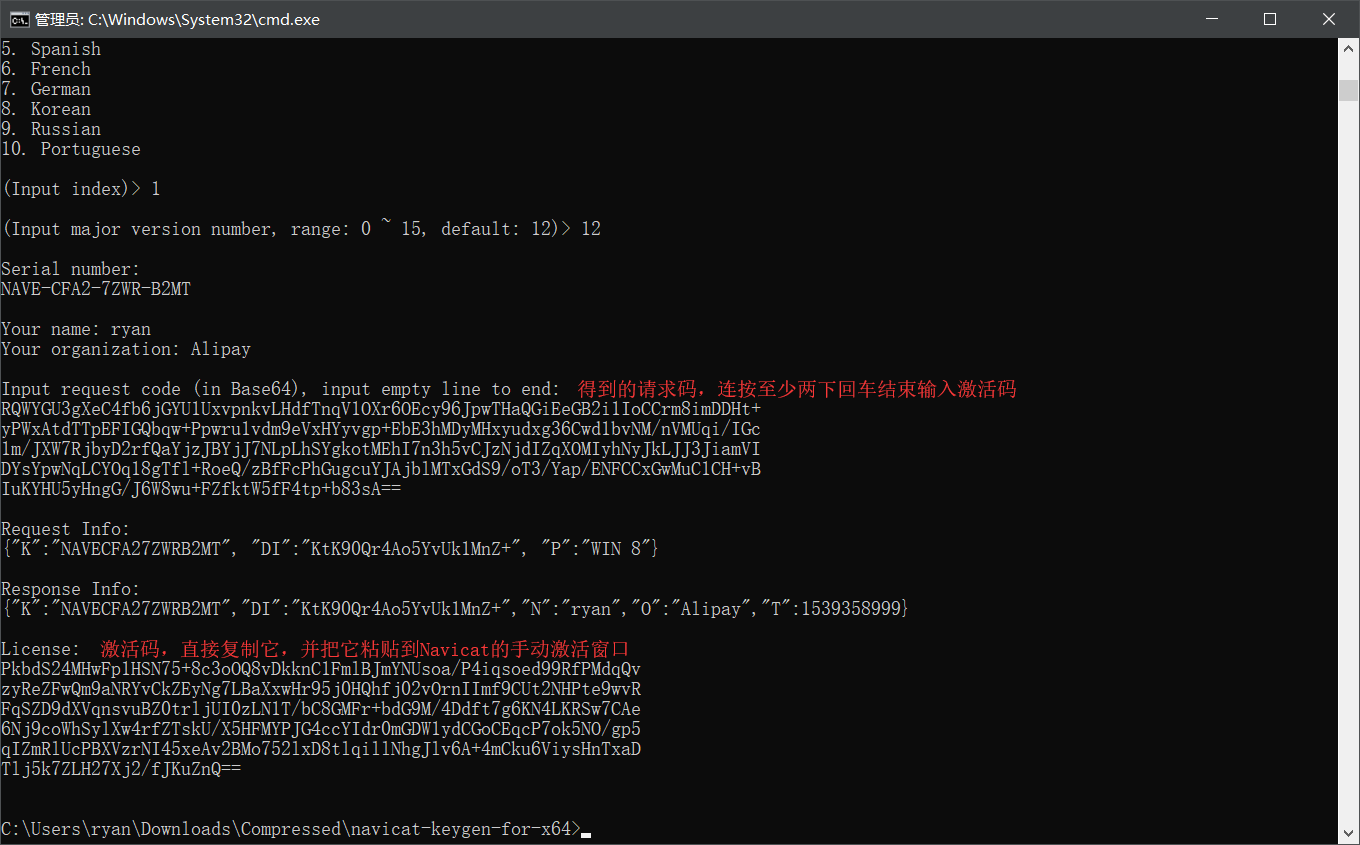Screen dimensions: 1360x845
Task: Click the scrollbar down arrow
Action: (1349, 834)
